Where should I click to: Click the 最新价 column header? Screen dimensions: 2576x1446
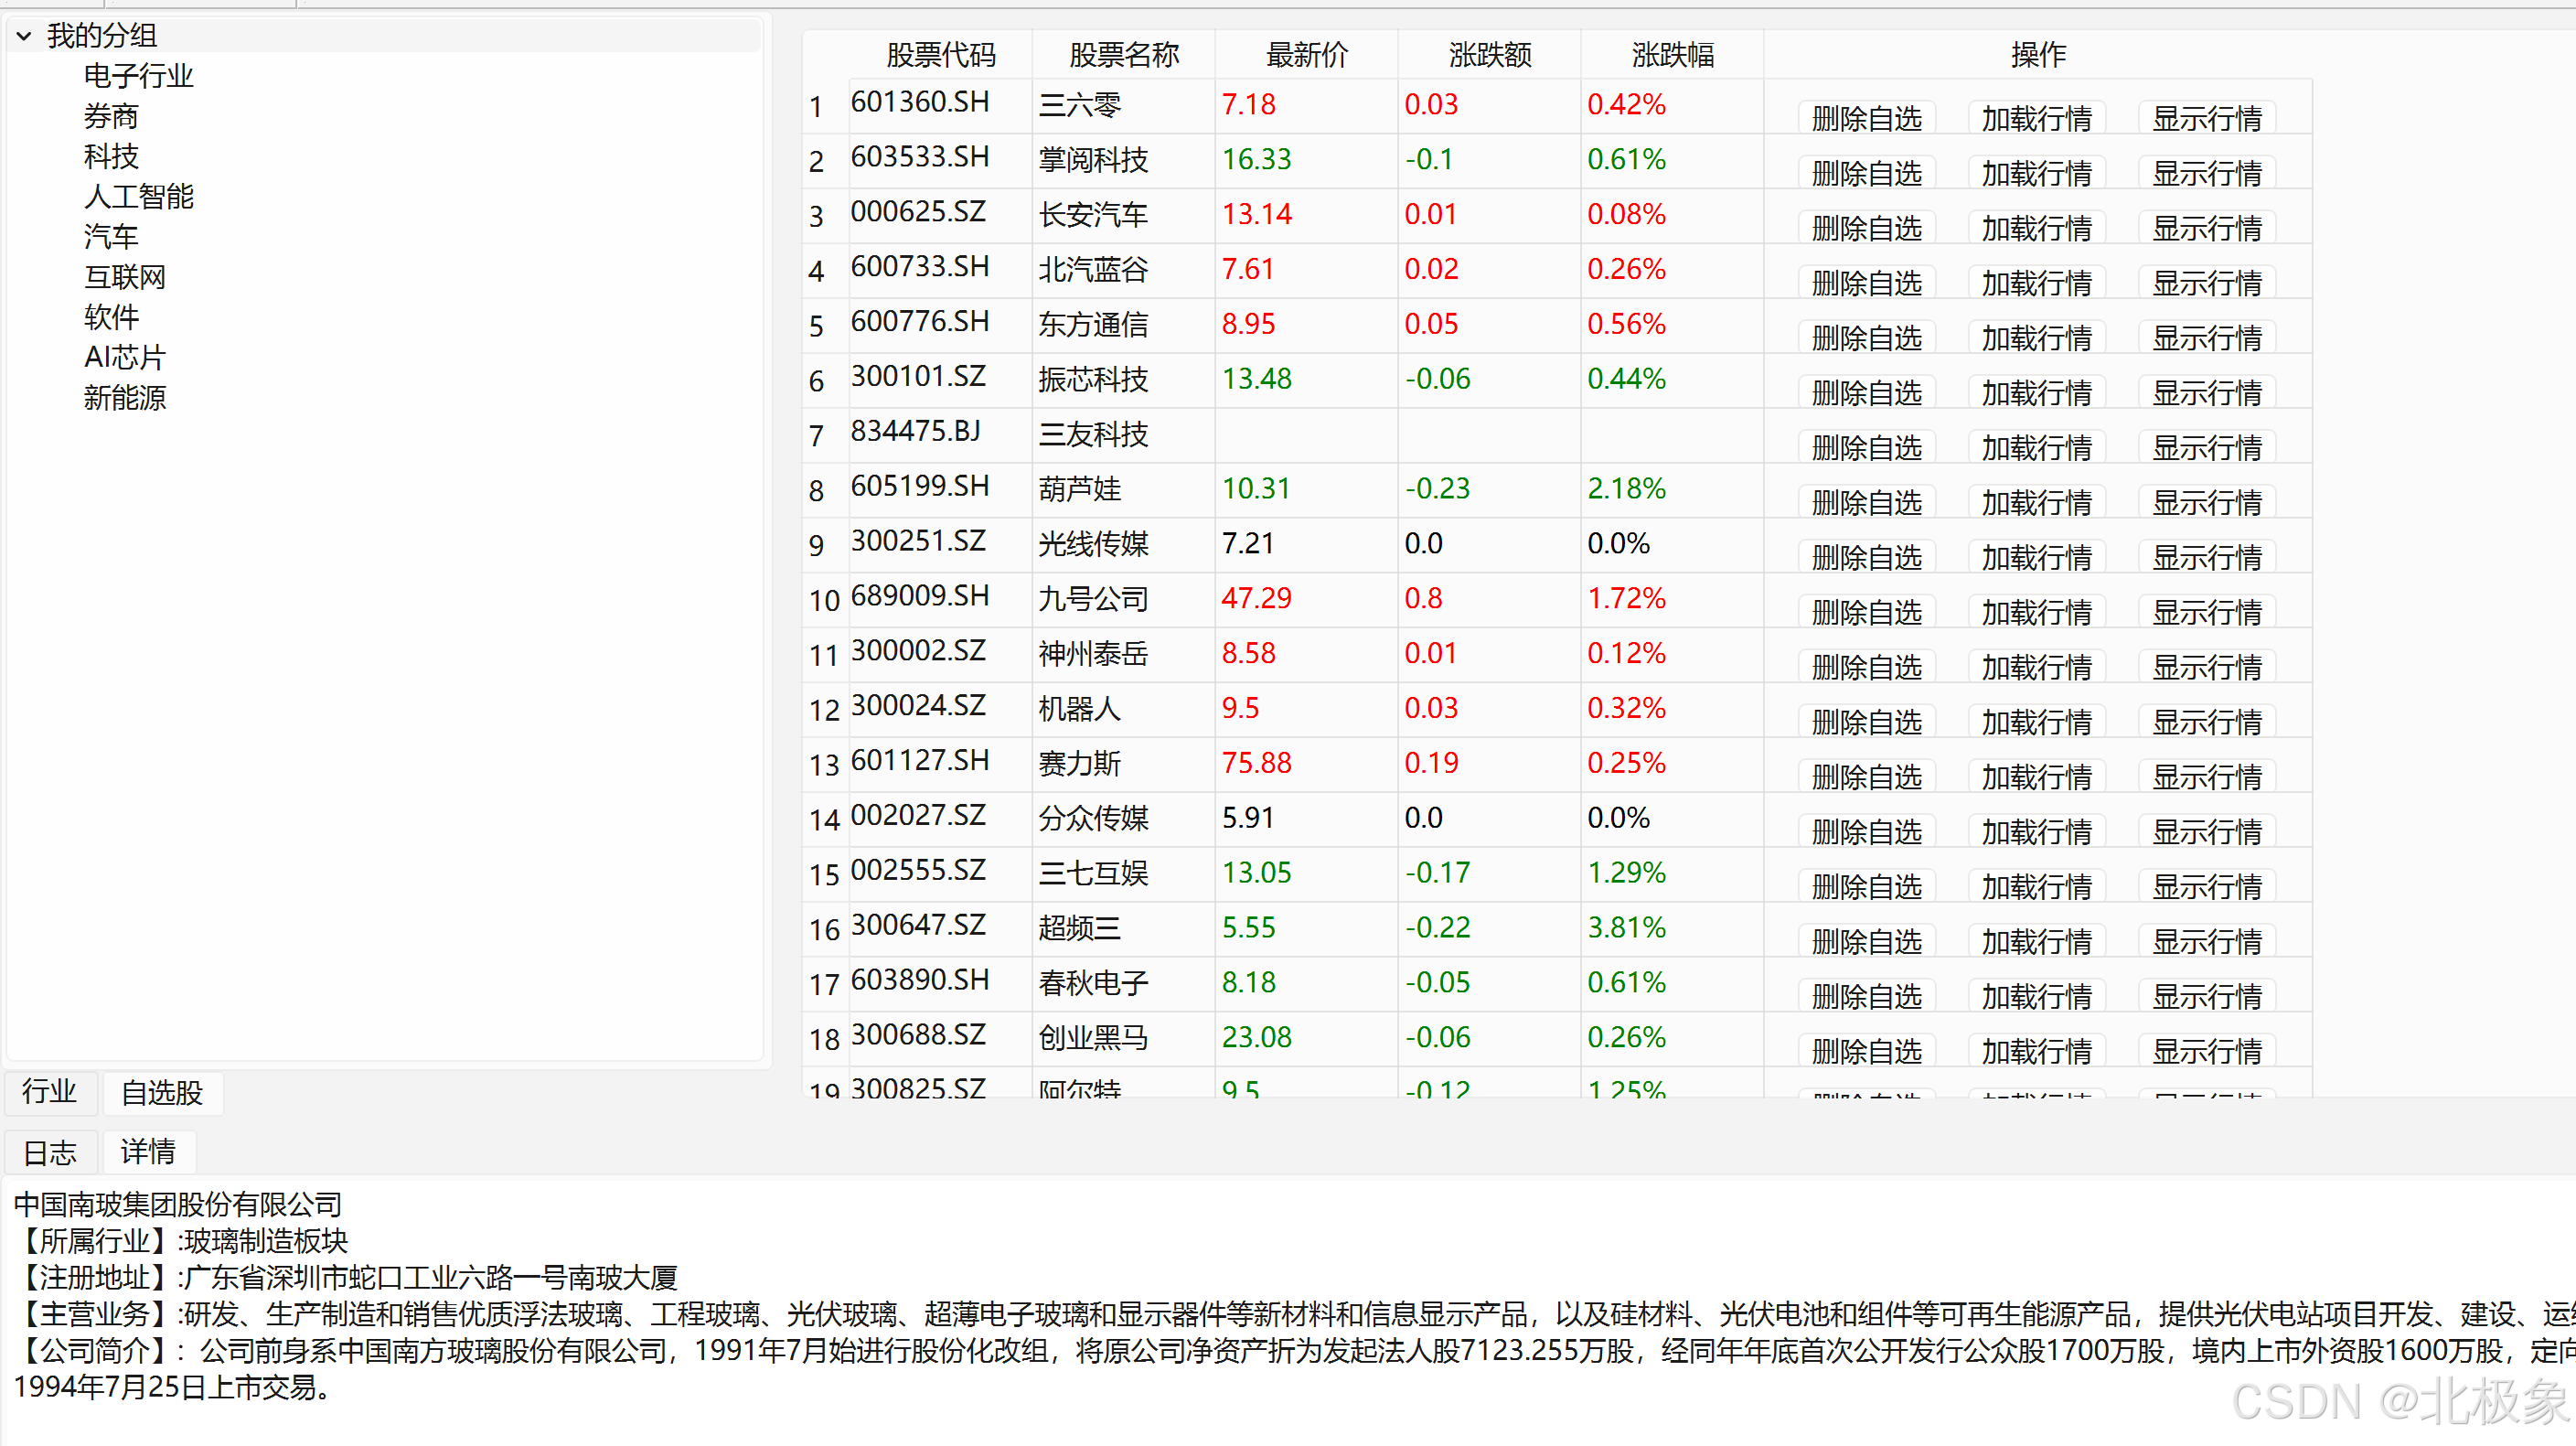coord(1306,55)
